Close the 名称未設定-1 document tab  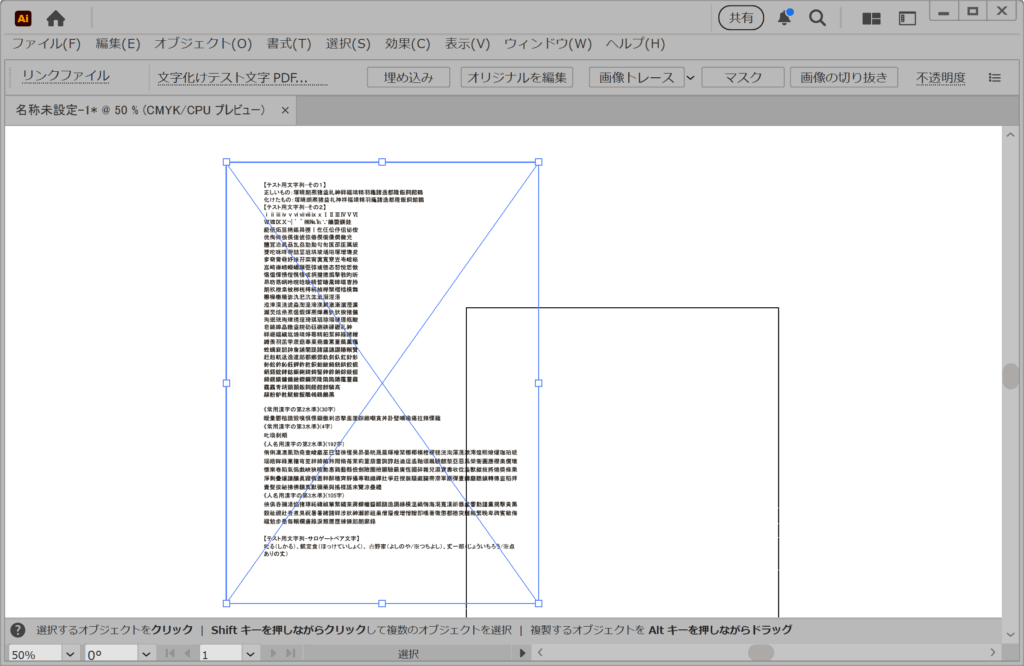(x=285, y=110)
